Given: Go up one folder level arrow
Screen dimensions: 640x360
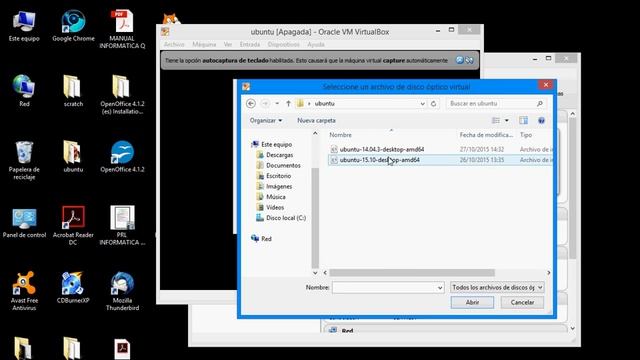Looking at the screenshot, I should [x=288, y=104].
